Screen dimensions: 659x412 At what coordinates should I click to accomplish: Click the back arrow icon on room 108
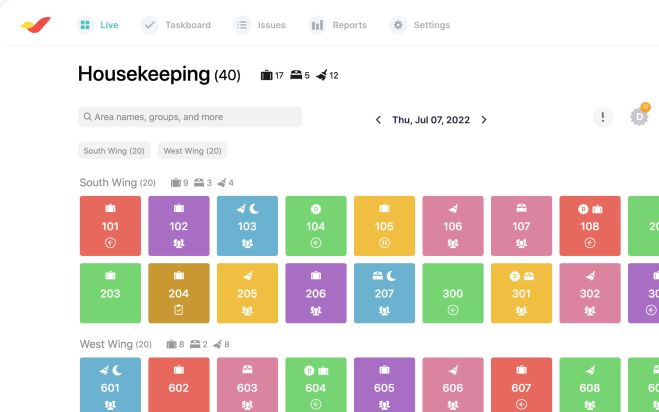pos(590,243)
